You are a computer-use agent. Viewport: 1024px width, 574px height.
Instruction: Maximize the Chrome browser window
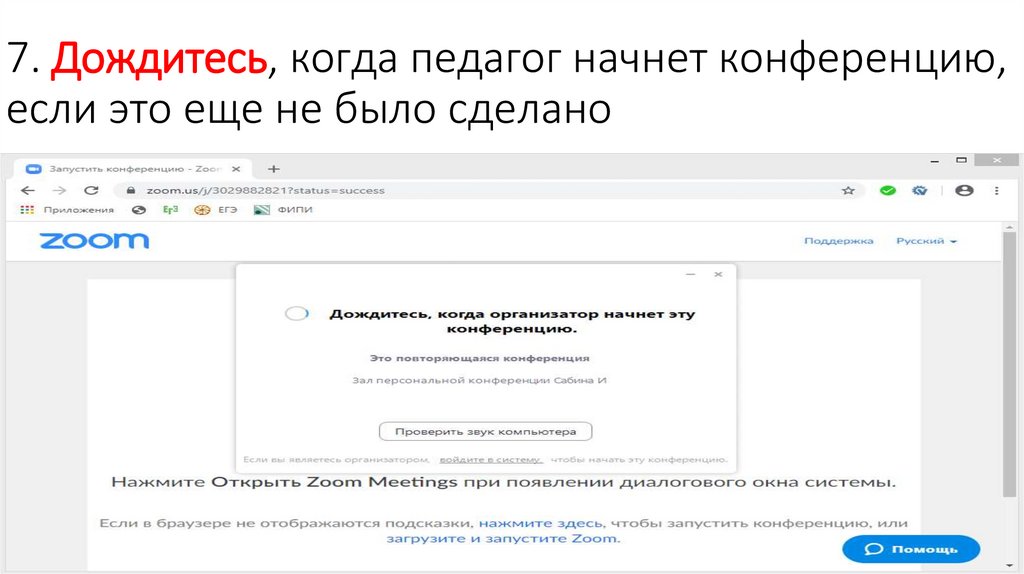961,160
